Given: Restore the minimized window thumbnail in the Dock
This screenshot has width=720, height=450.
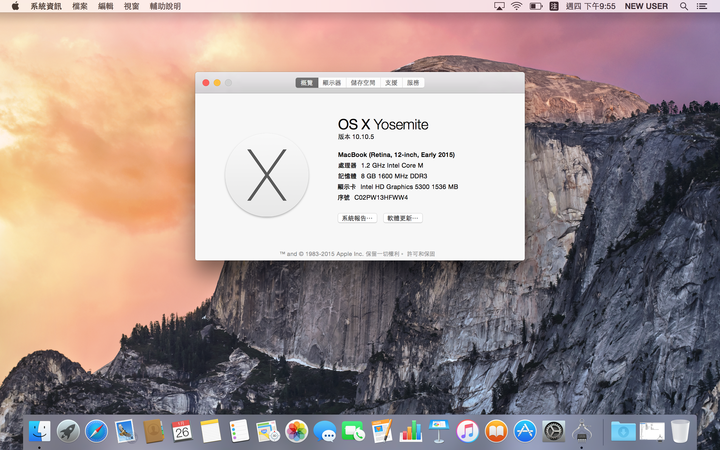Looking at the screenshot, I should click(x=652, y=432).
